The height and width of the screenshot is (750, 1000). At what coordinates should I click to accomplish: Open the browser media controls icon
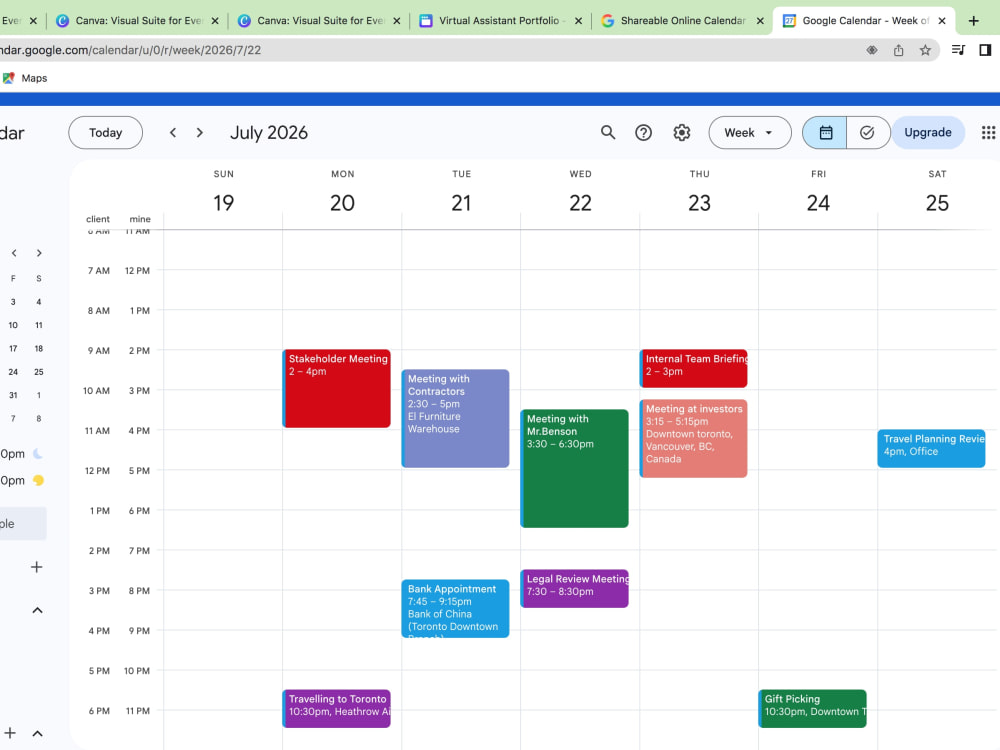958,50
